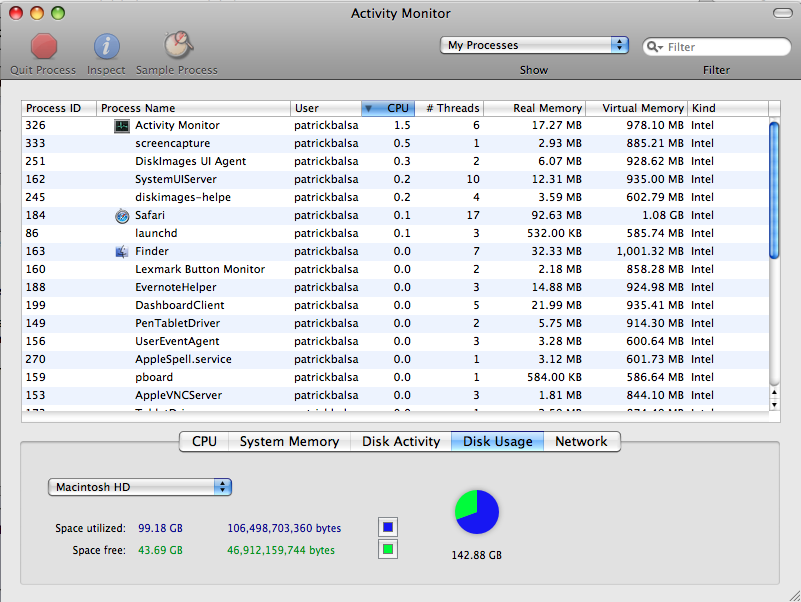Select the PenTabletDriver process
The width and height of the screenshot is (801, 602).
click(x=395, y=323)
